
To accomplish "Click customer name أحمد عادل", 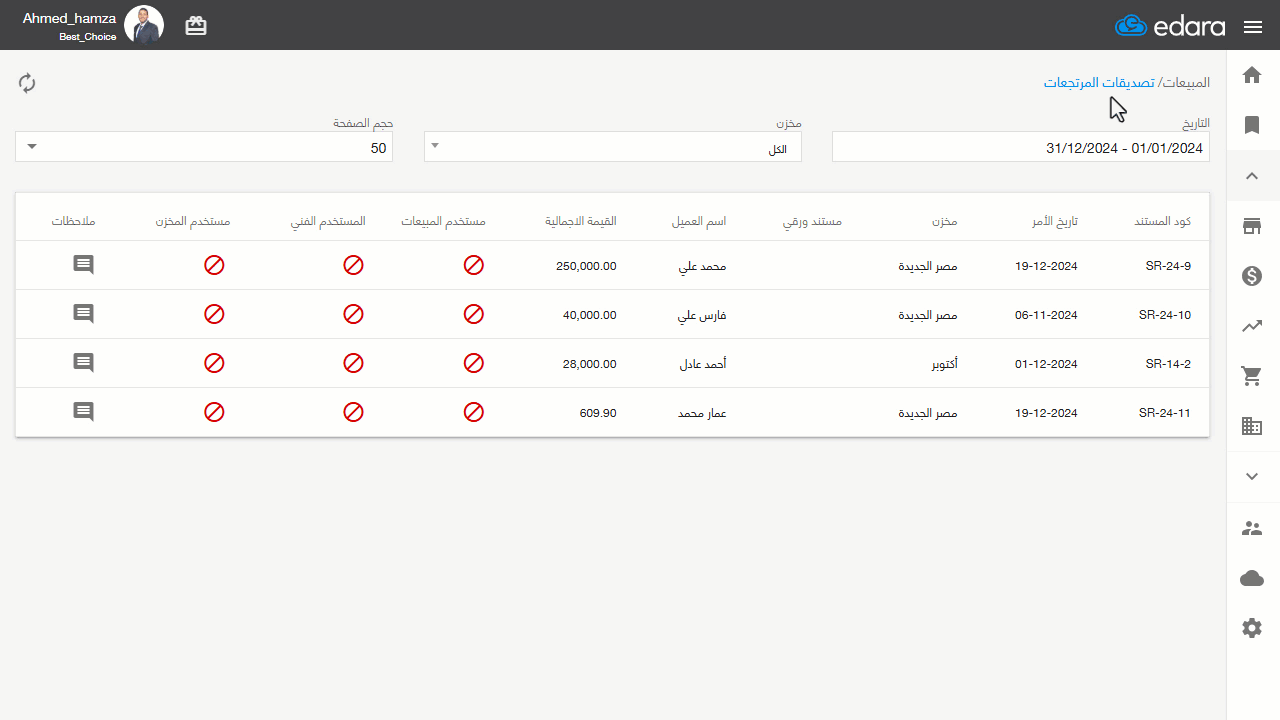I will (x=703, y=364).
